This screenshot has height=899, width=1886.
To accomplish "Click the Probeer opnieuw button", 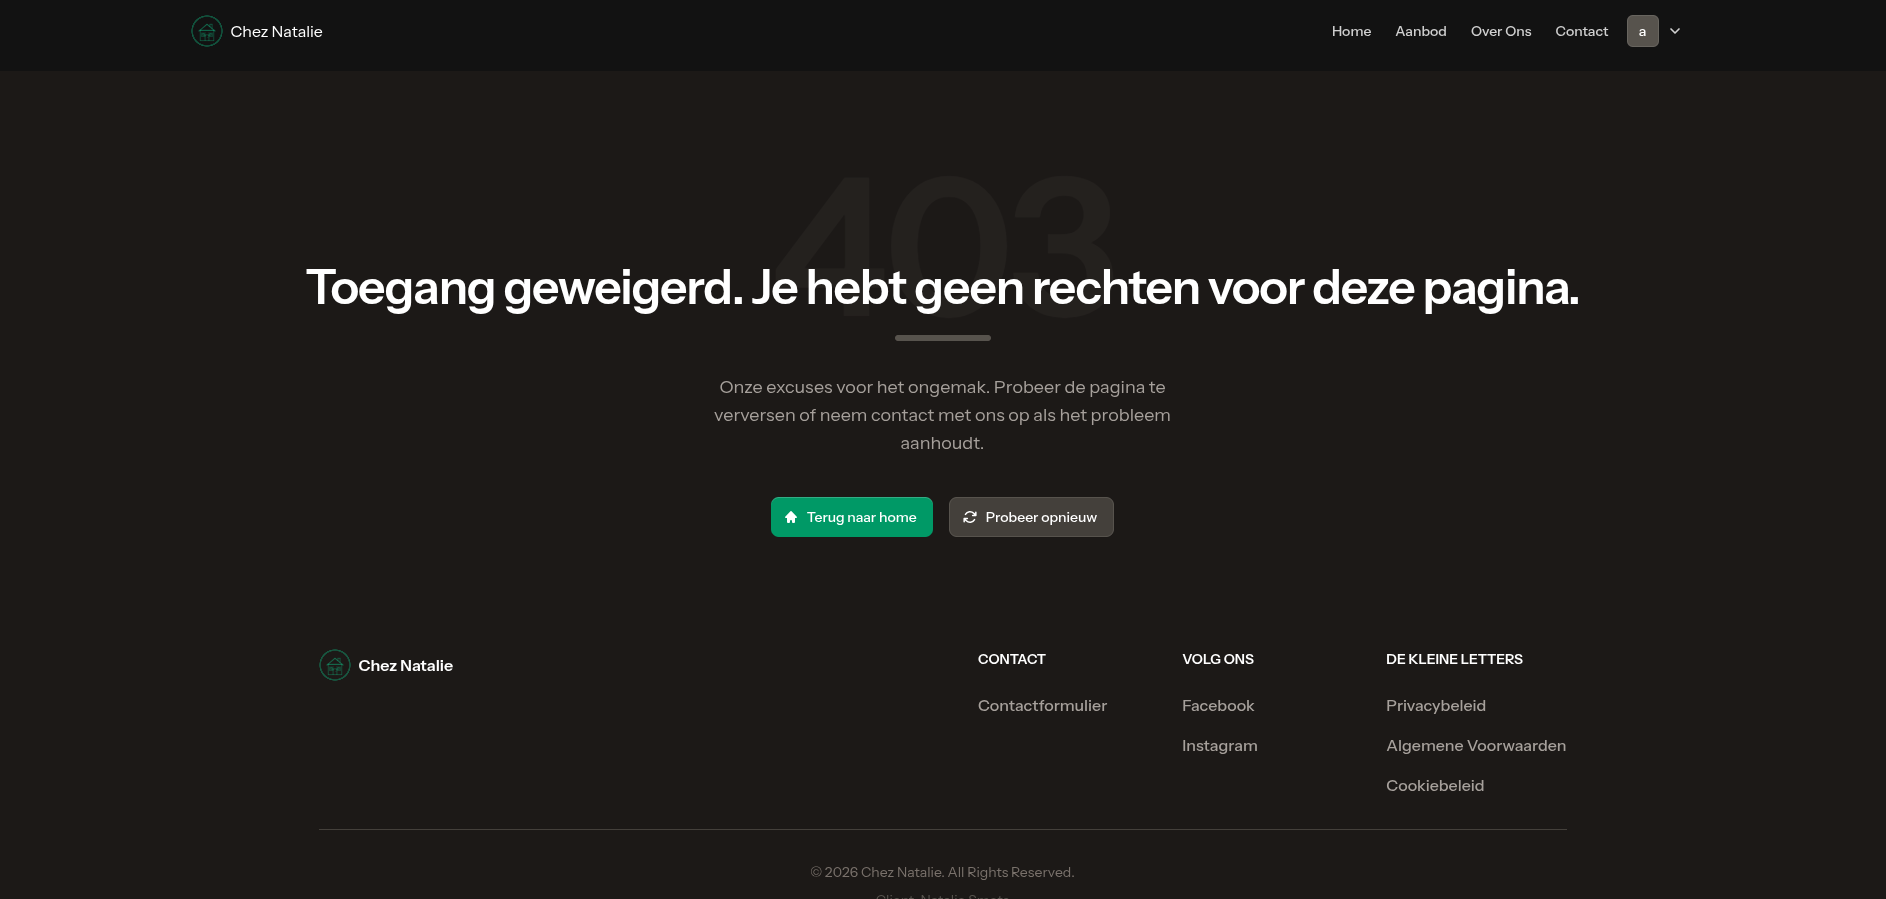I will 1031,517.
